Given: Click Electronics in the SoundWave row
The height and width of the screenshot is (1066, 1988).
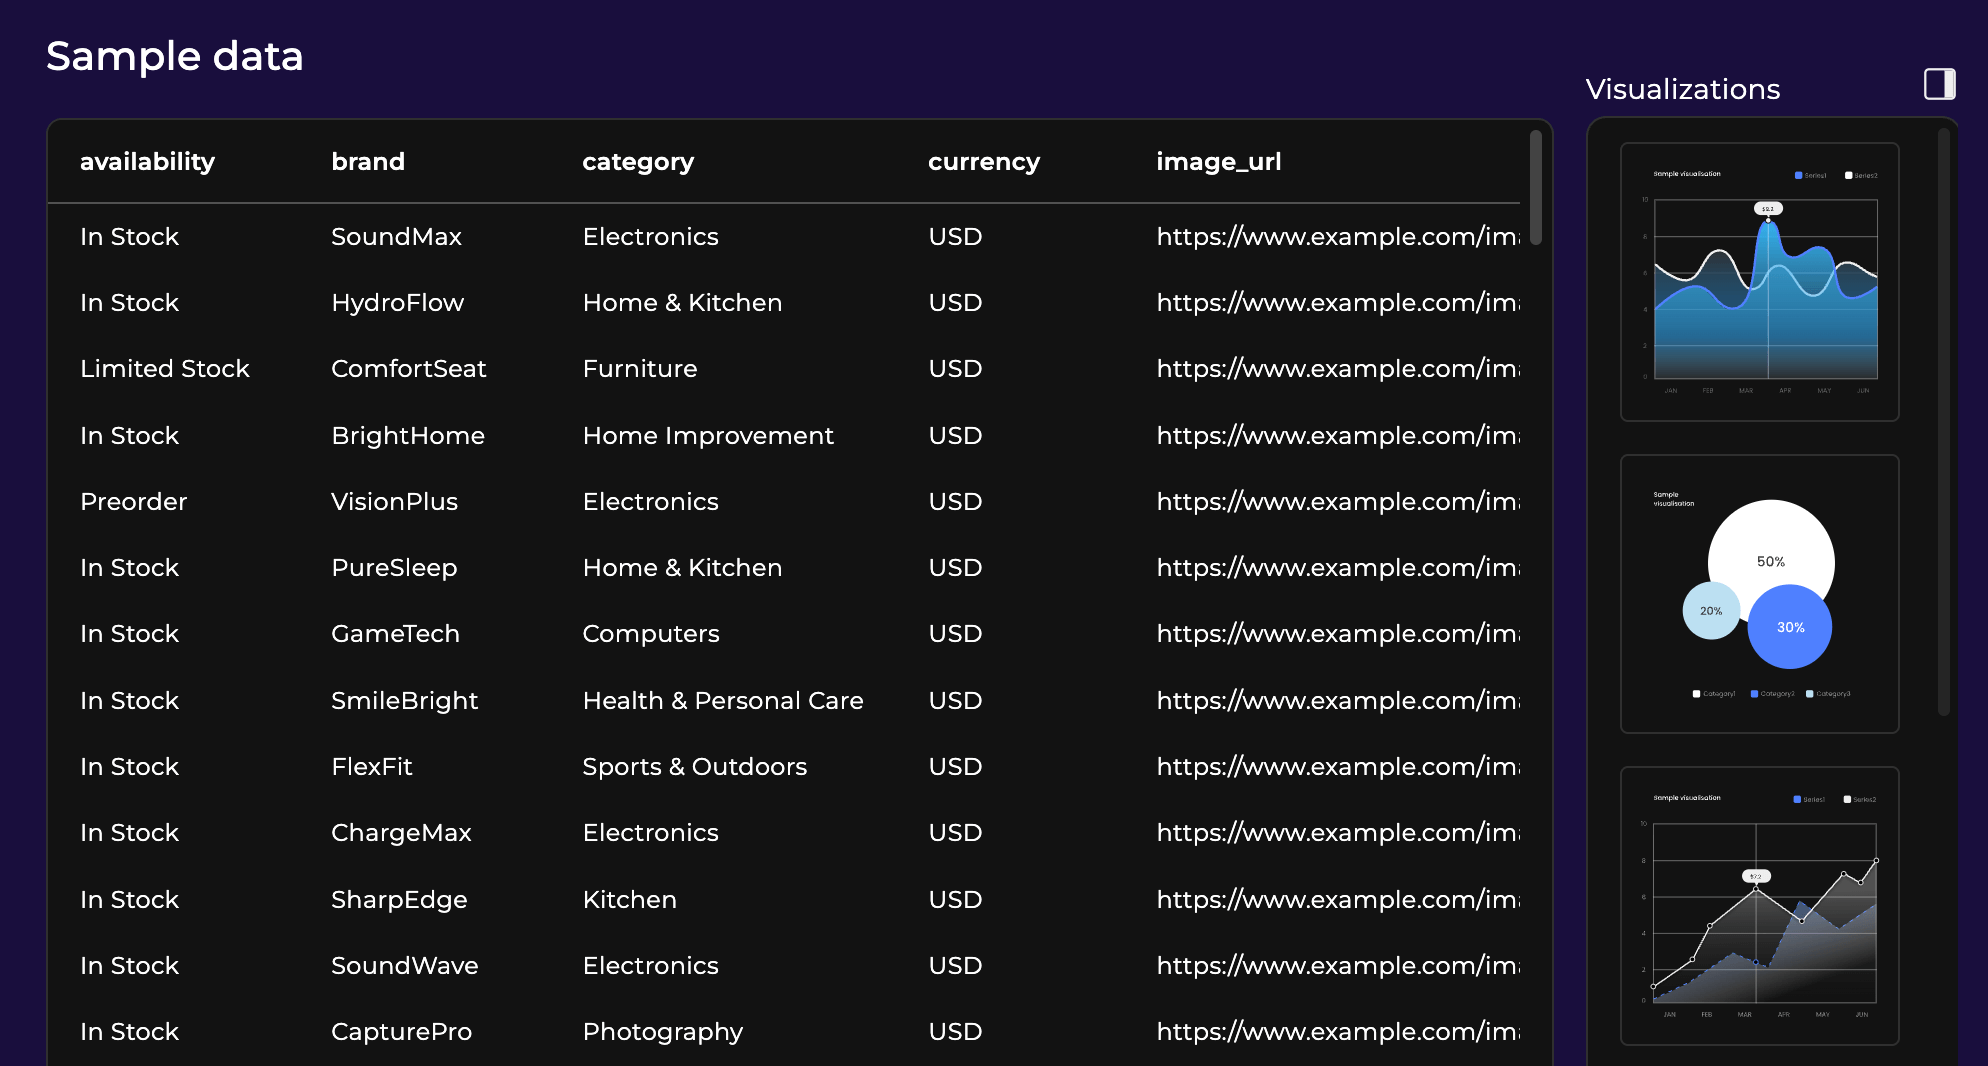Looking at the screenshot, I should tap(651, 966).
